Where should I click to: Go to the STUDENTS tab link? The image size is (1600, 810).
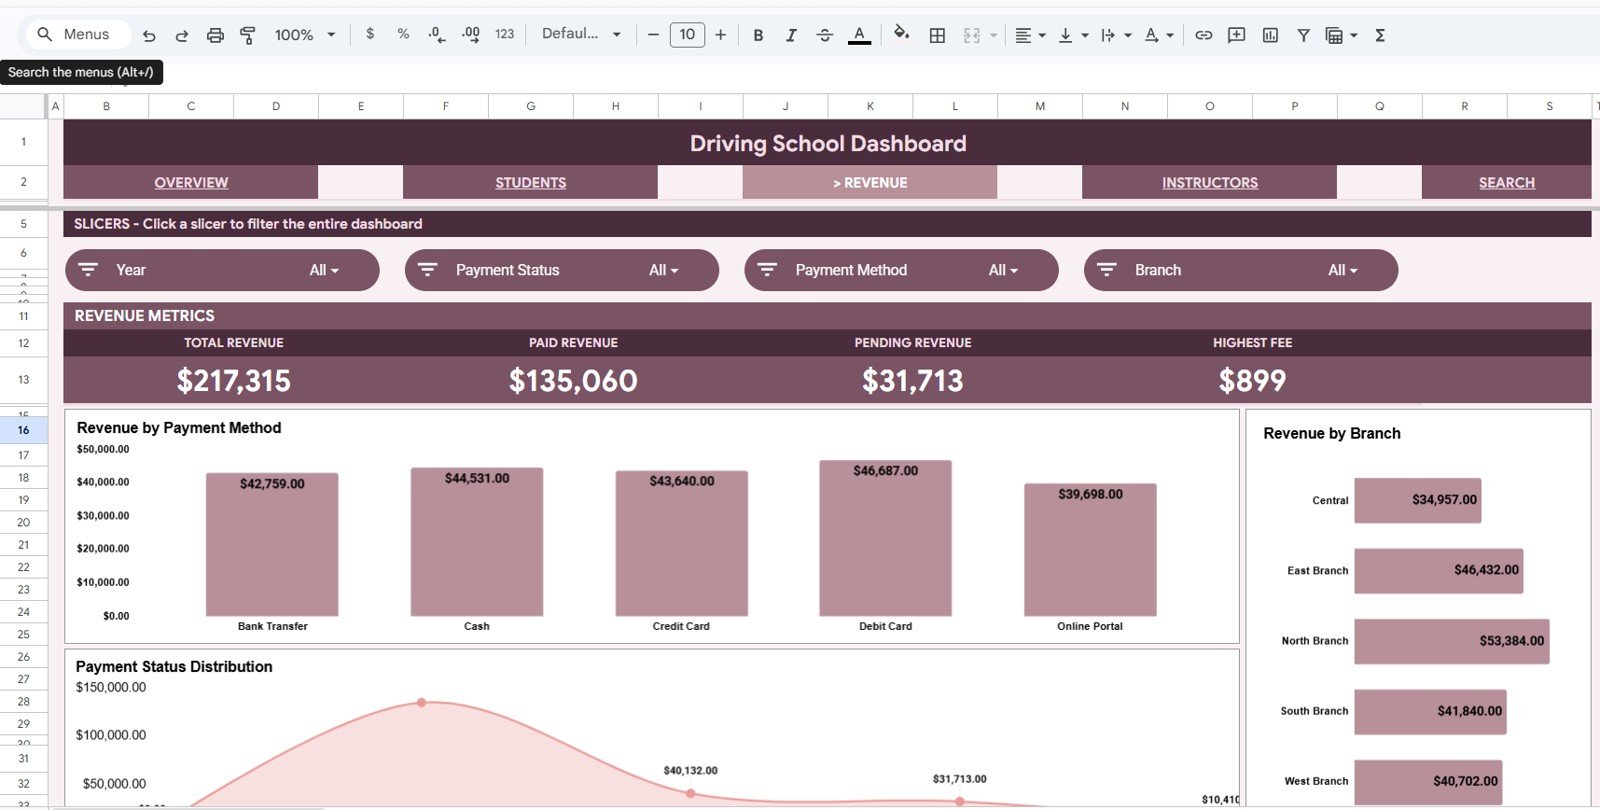[531, 183]
